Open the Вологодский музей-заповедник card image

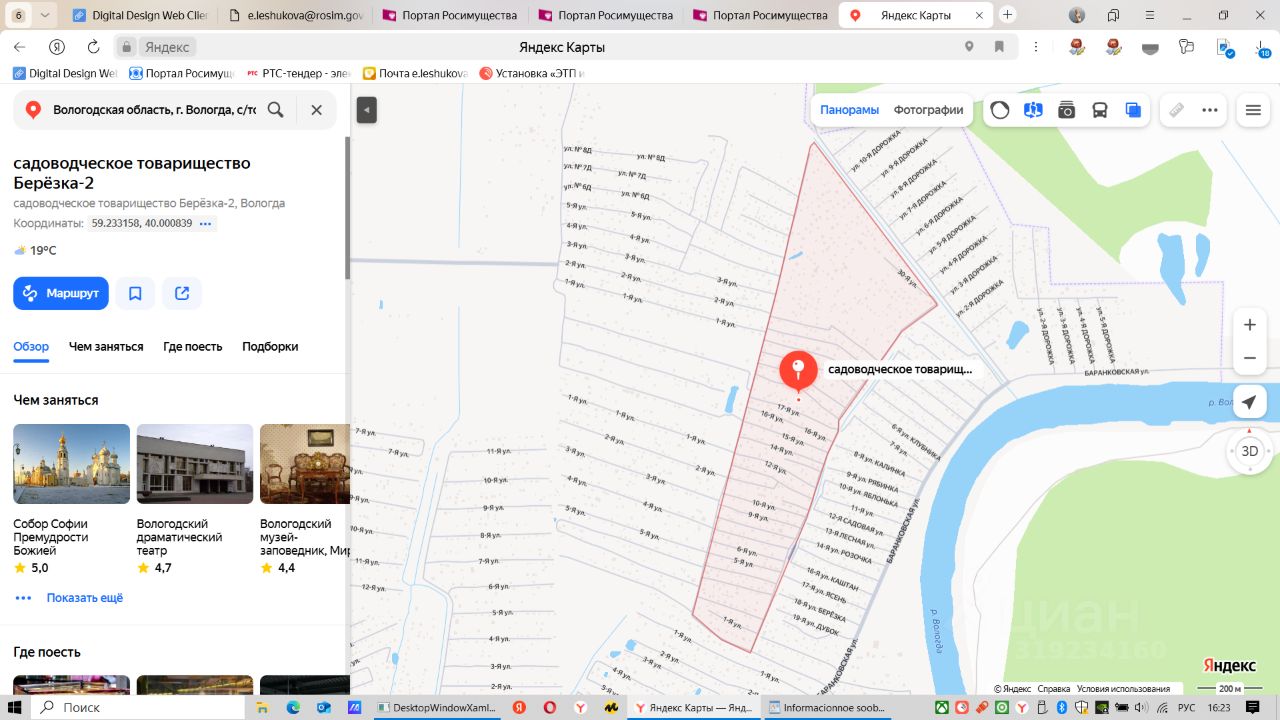click(x=304, y=464)
